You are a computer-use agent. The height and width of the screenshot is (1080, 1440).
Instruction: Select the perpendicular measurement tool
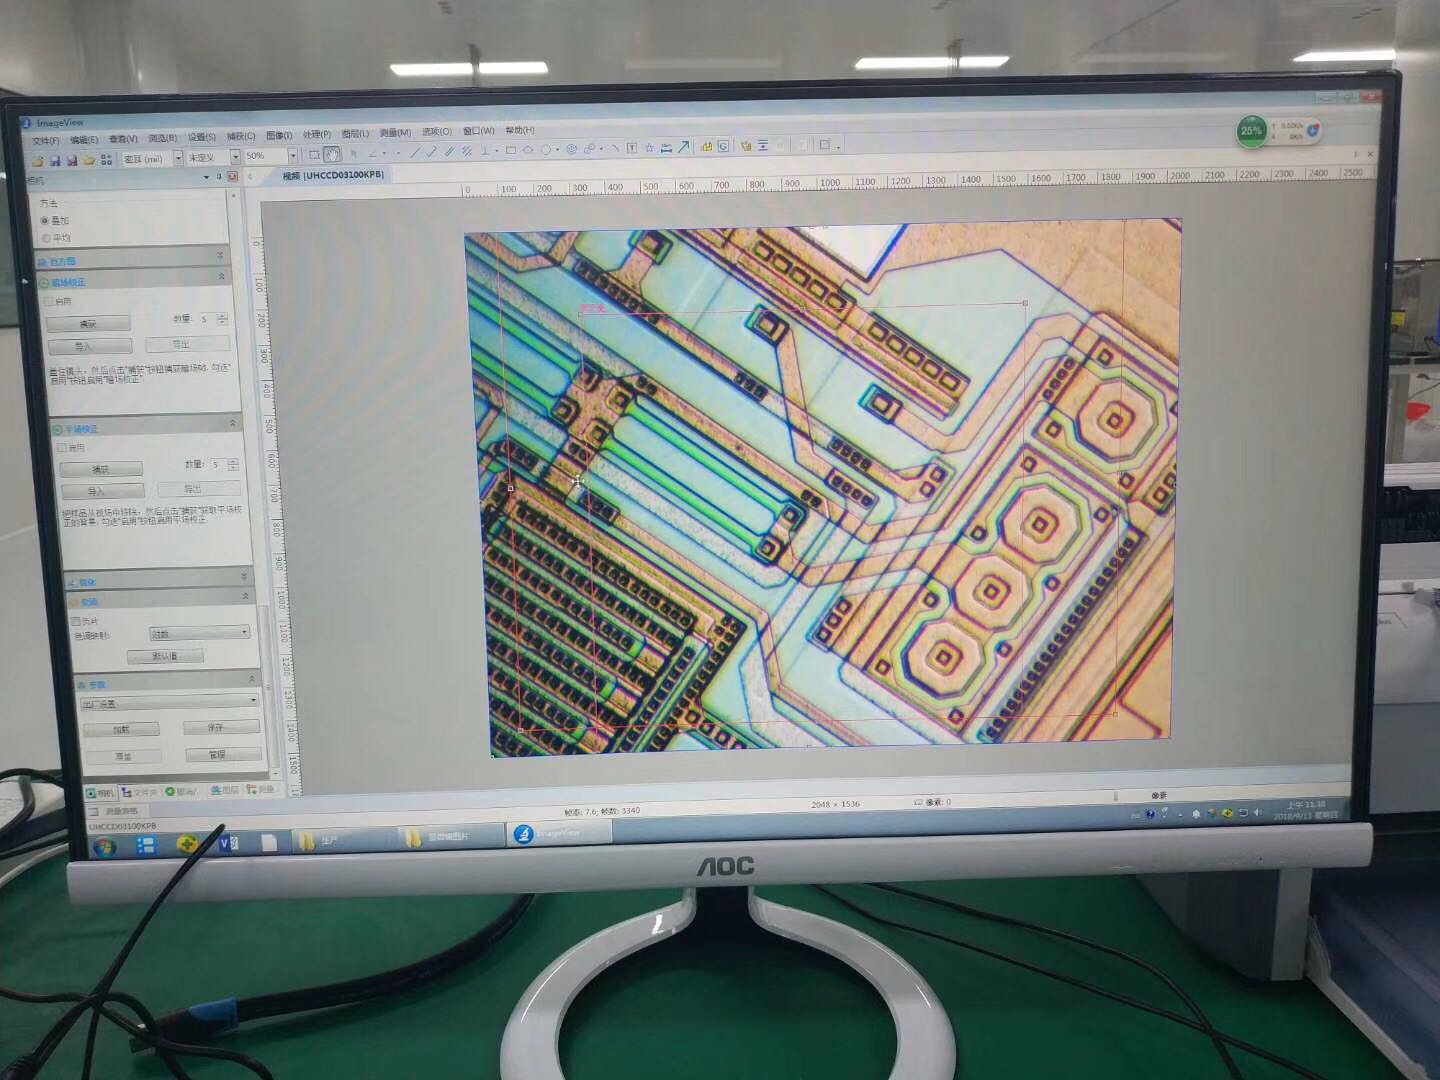[485, 151]
